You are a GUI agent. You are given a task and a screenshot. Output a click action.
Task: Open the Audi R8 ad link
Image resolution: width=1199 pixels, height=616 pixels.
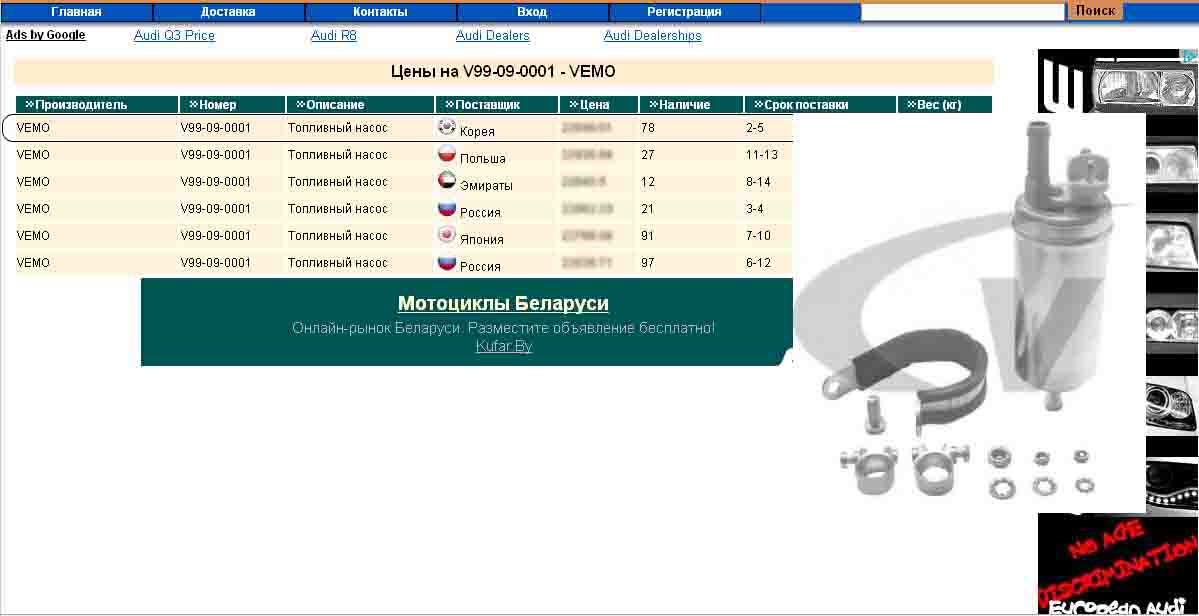tap(334, 36)
